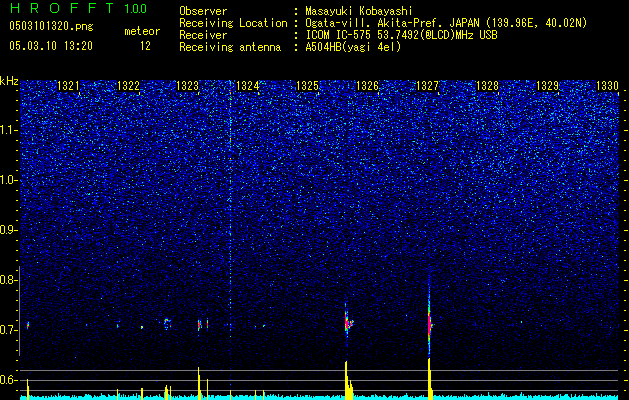Click observer name Masayuki Kobayashi
This screenshot has height=400, width=629.
(359, 11)
